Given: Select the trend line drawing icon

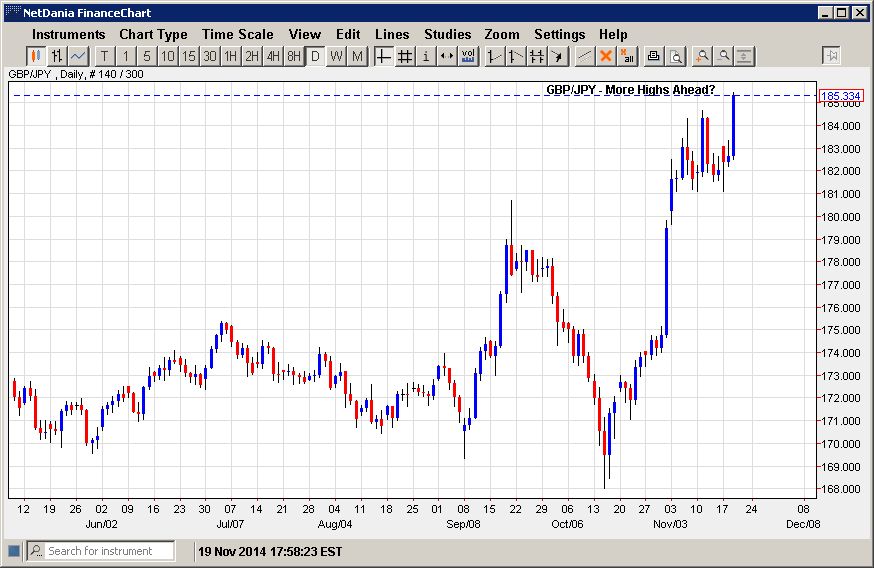Looking at the screenshot, I should (x=585, y=56).
